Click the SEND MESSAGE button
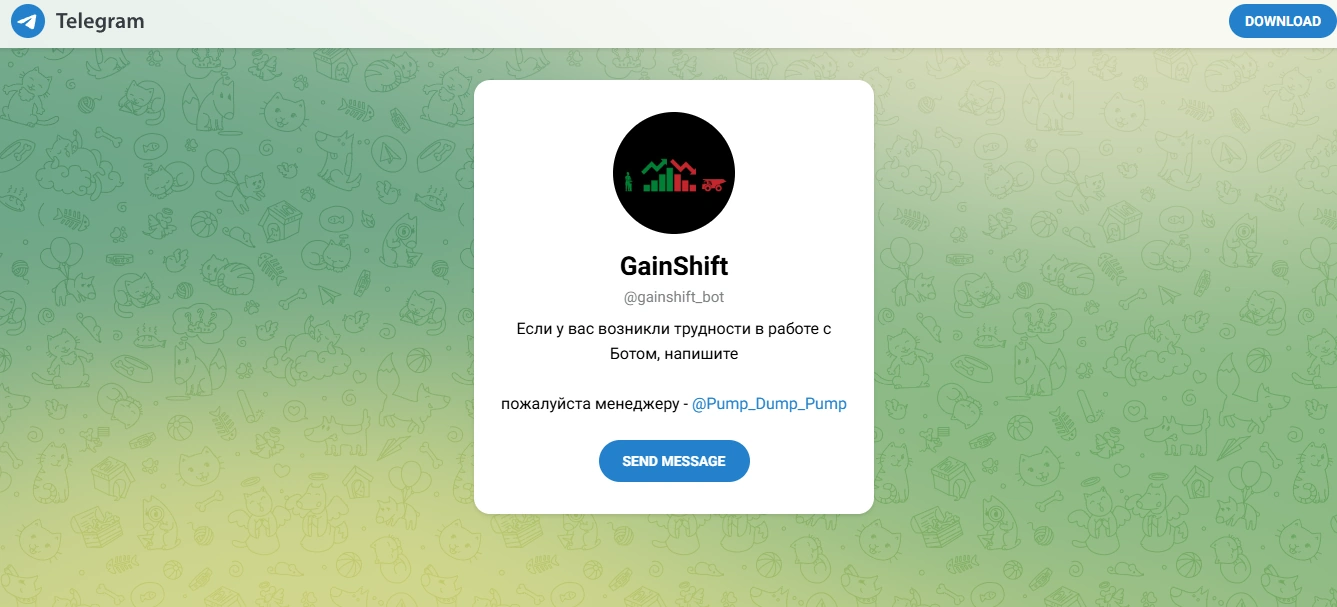 click(674, 461)
